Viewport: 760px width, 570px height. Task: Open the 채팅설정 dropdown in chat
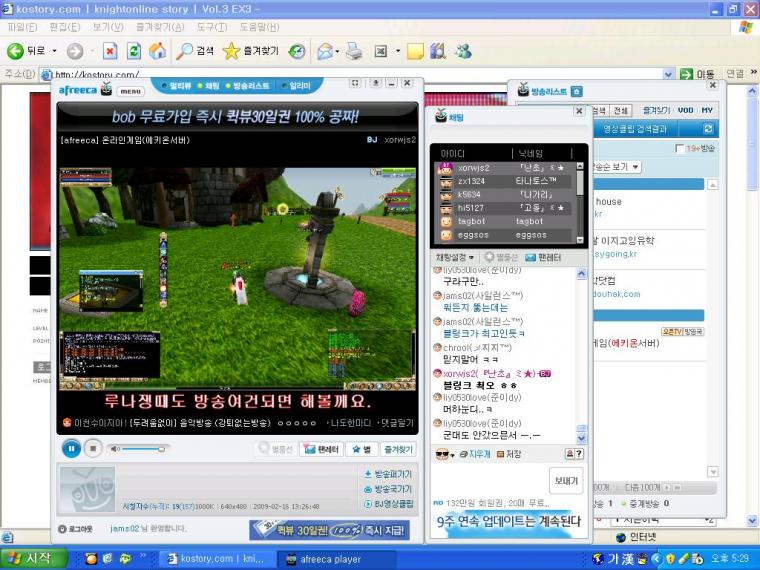pyautogui.click(x=455, y=257)
